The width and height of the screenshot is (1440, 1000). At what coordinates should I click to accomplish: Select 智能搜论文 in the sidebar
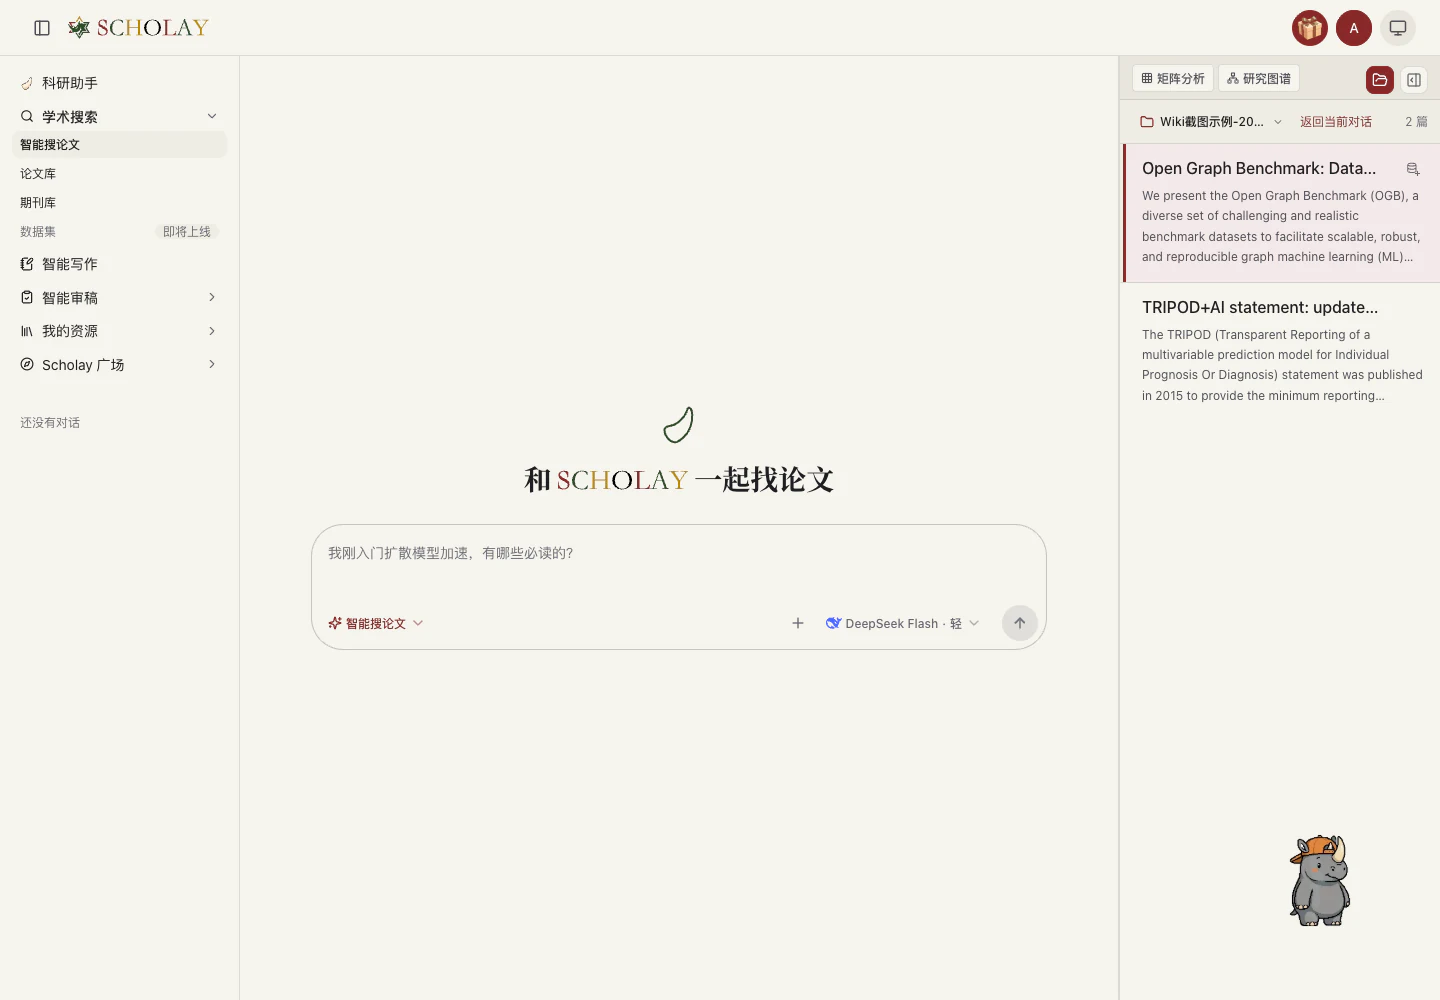point(119,145)
